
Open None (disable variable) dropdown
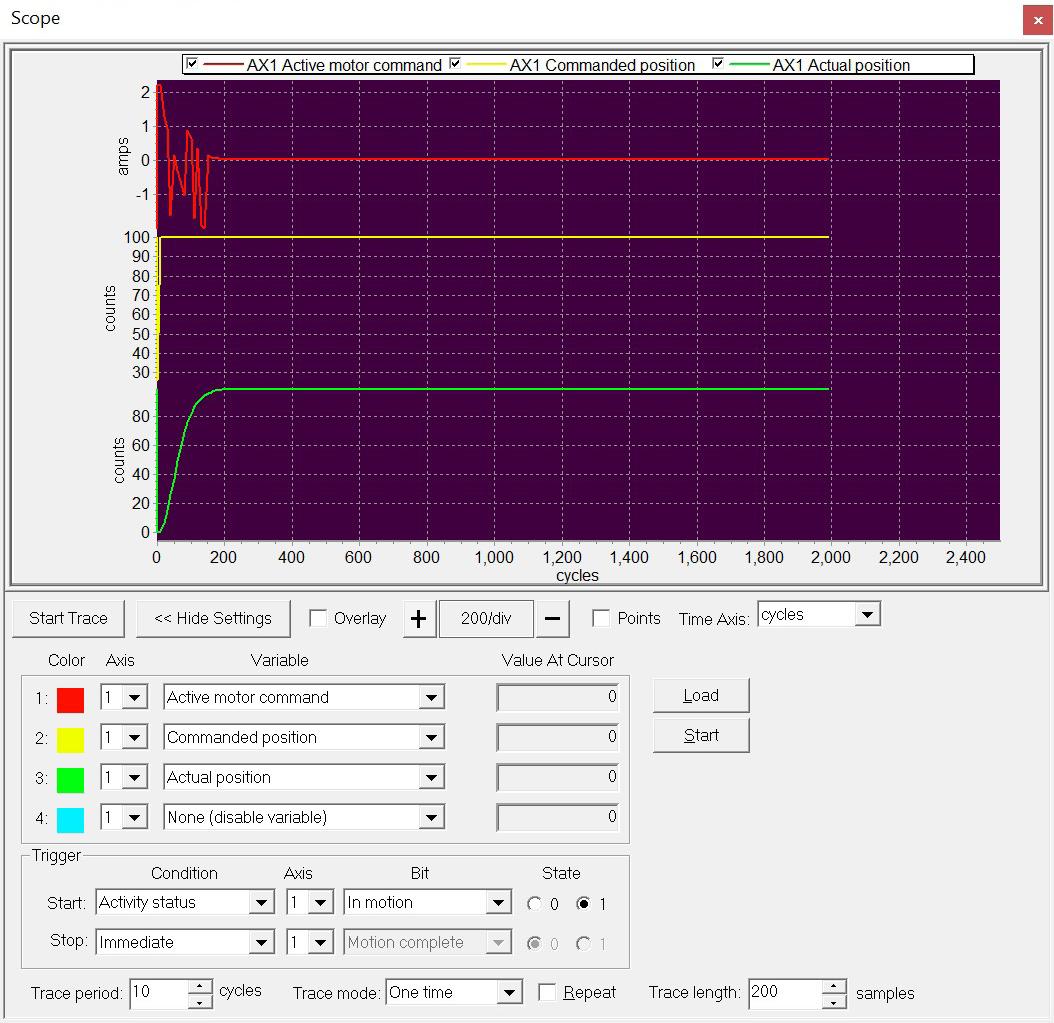click(431, 818)
